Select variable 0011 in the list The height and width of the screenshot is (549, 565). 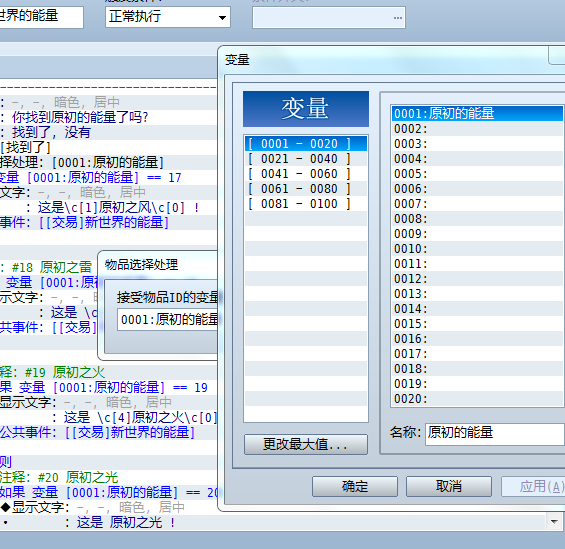point(477,264)
